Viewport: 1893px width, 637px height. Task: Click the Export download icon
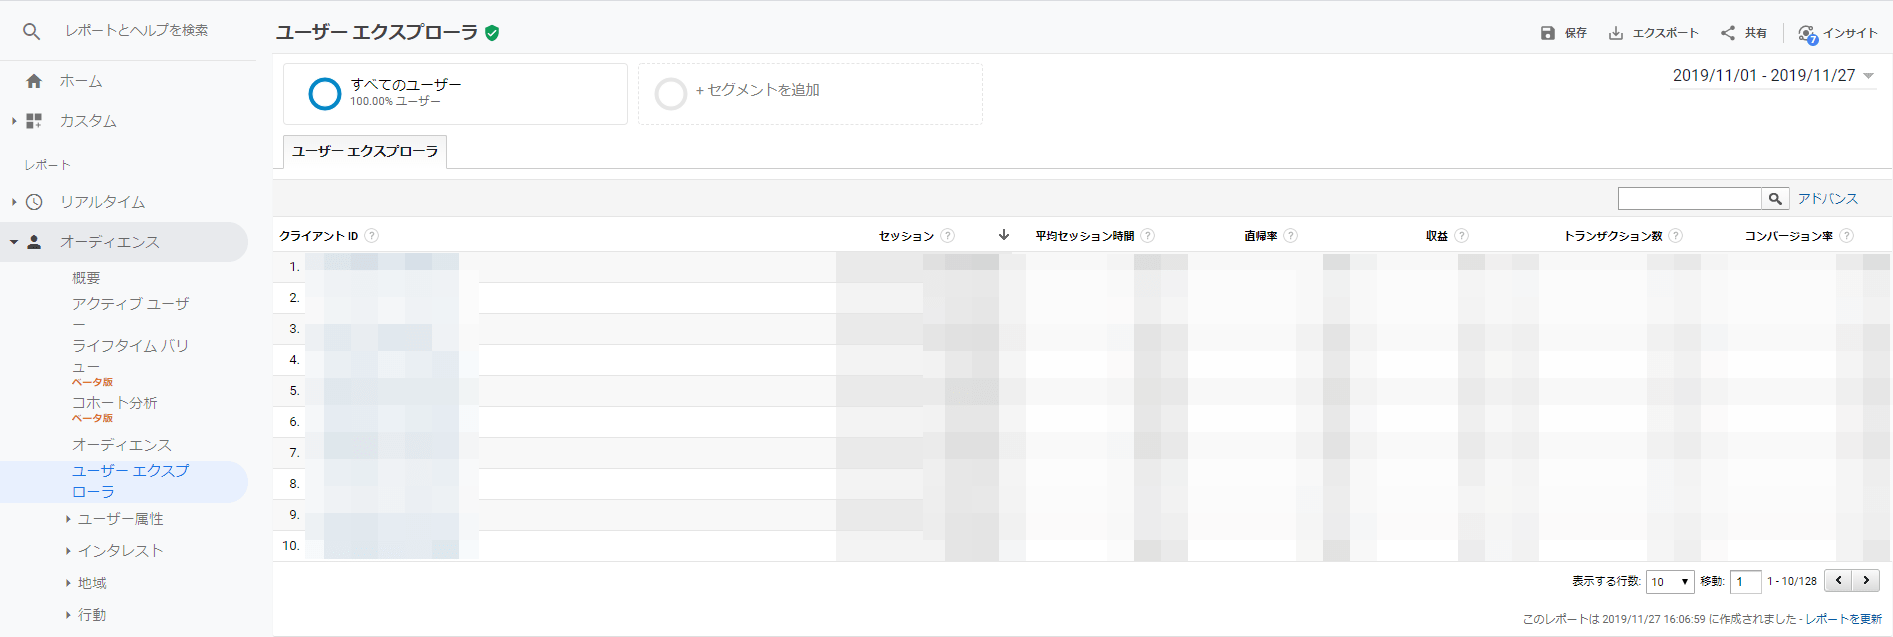coord(1616,33)
